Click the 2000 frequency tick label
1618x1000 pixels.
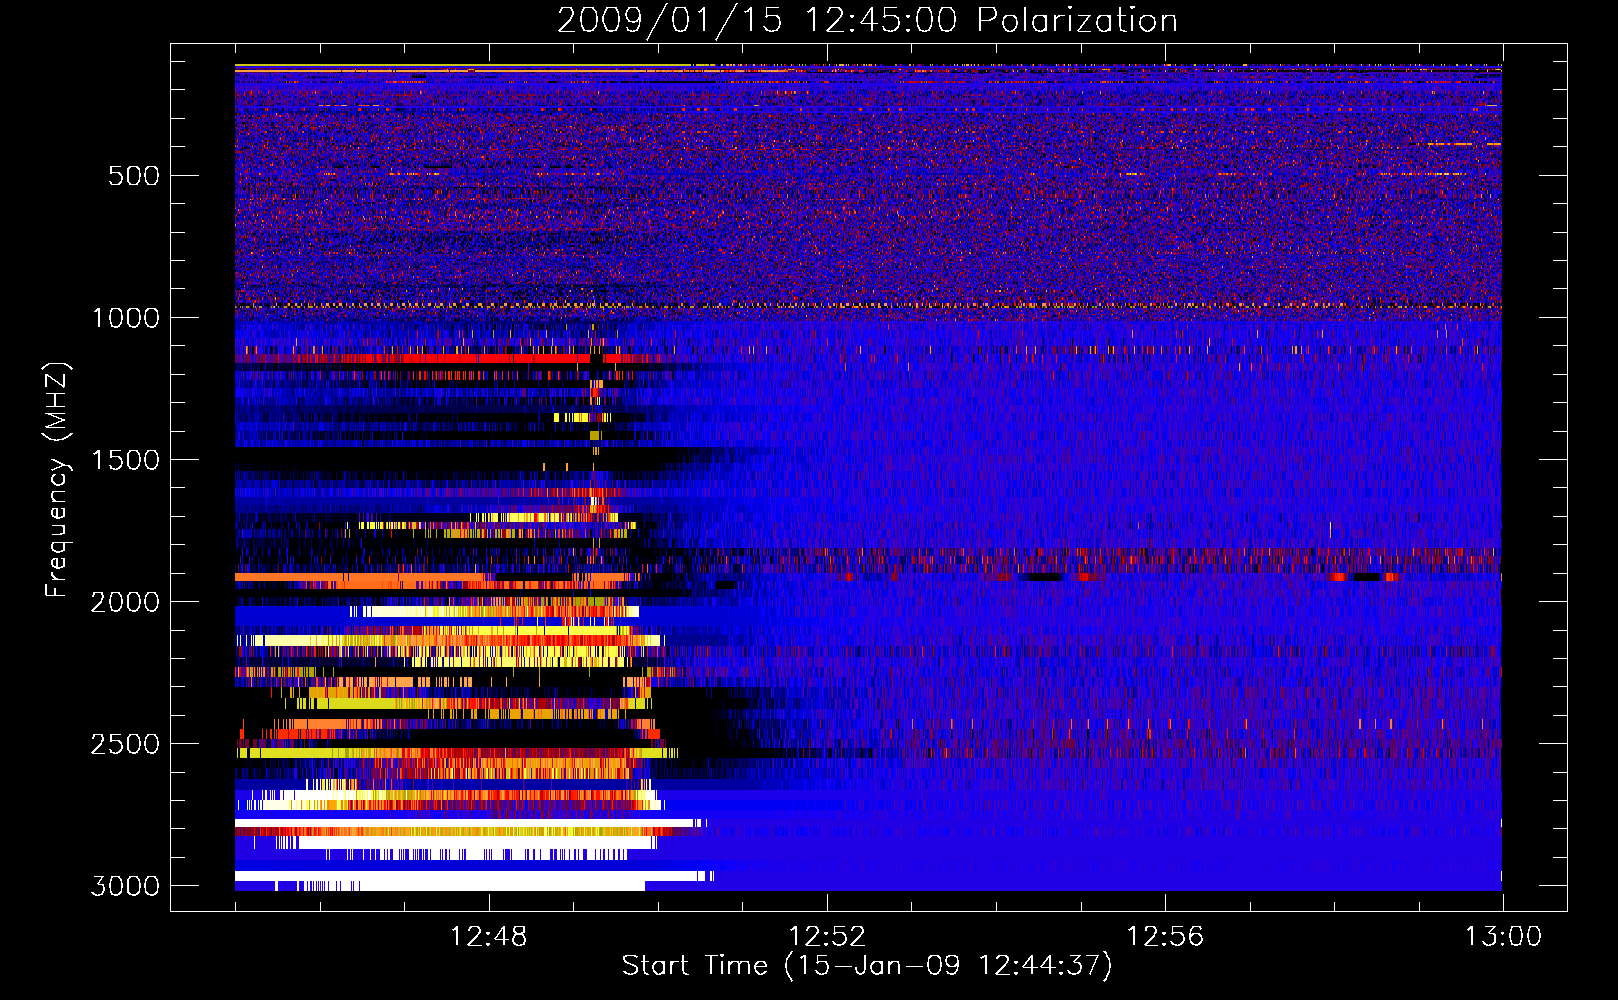pyautogui.click(x=125, y=602)
